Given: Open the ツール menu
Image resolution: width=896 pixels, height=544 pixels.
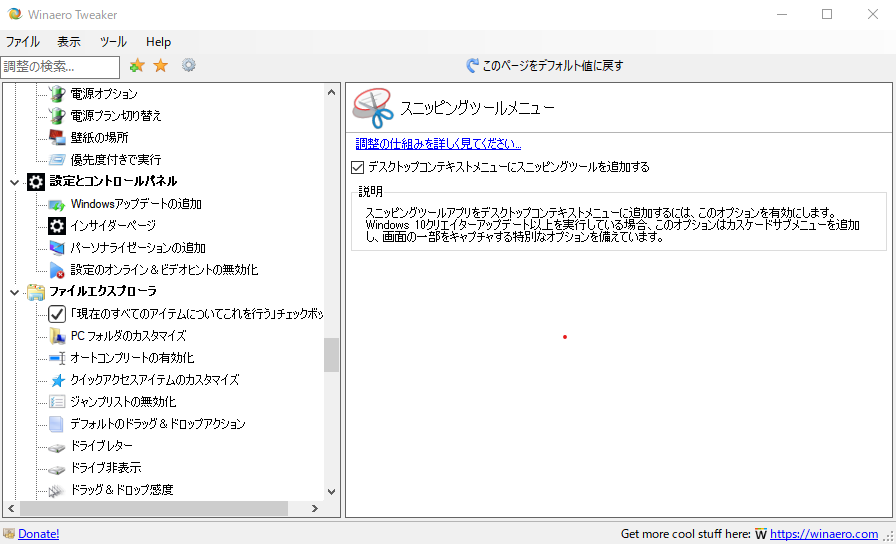Looking at the screenshot, I should click(x=113, y=42).
